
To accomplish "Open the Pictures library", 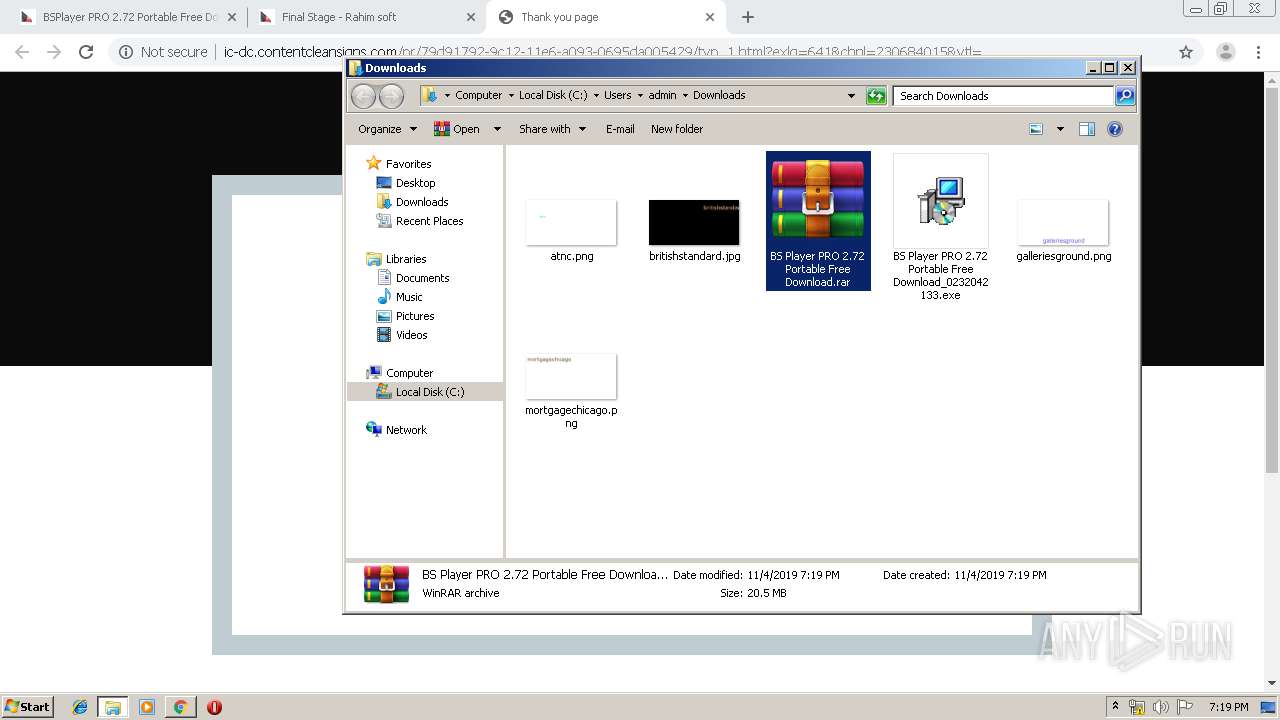I will tap(414, 316).
